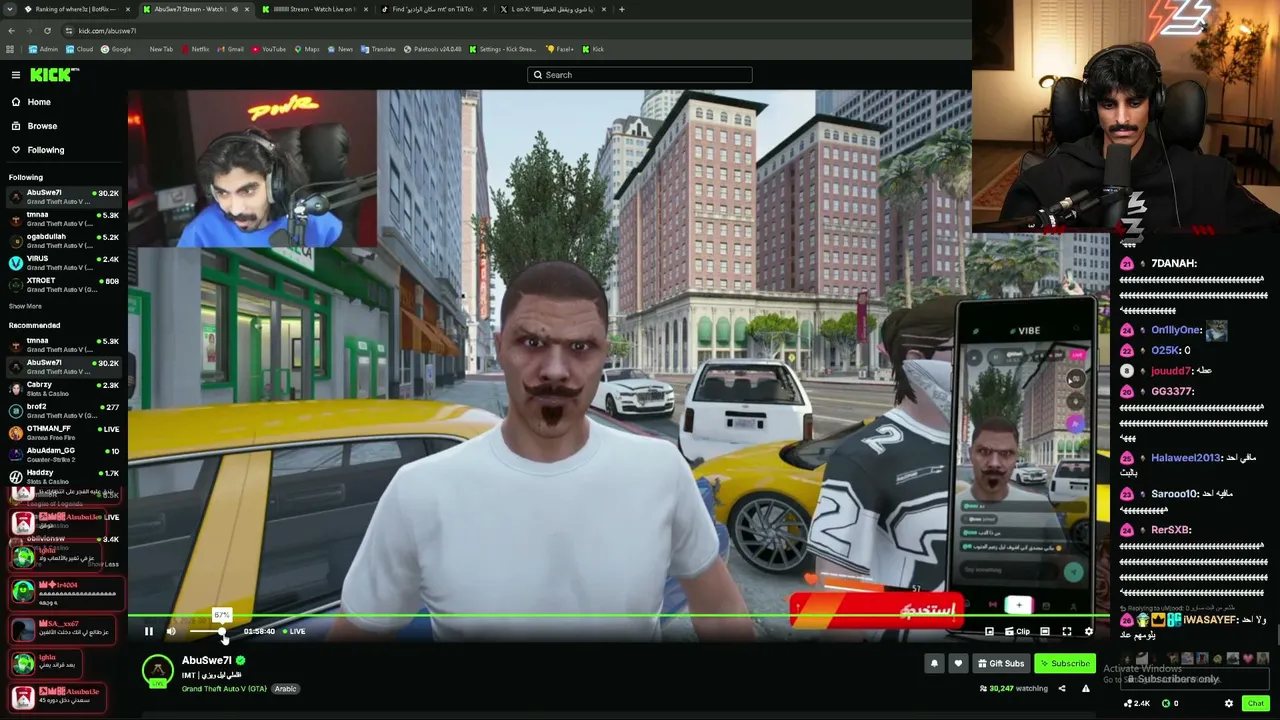
Task: Open the Settings - Kick Stream bookmark
Action: (x=503, y=49)
